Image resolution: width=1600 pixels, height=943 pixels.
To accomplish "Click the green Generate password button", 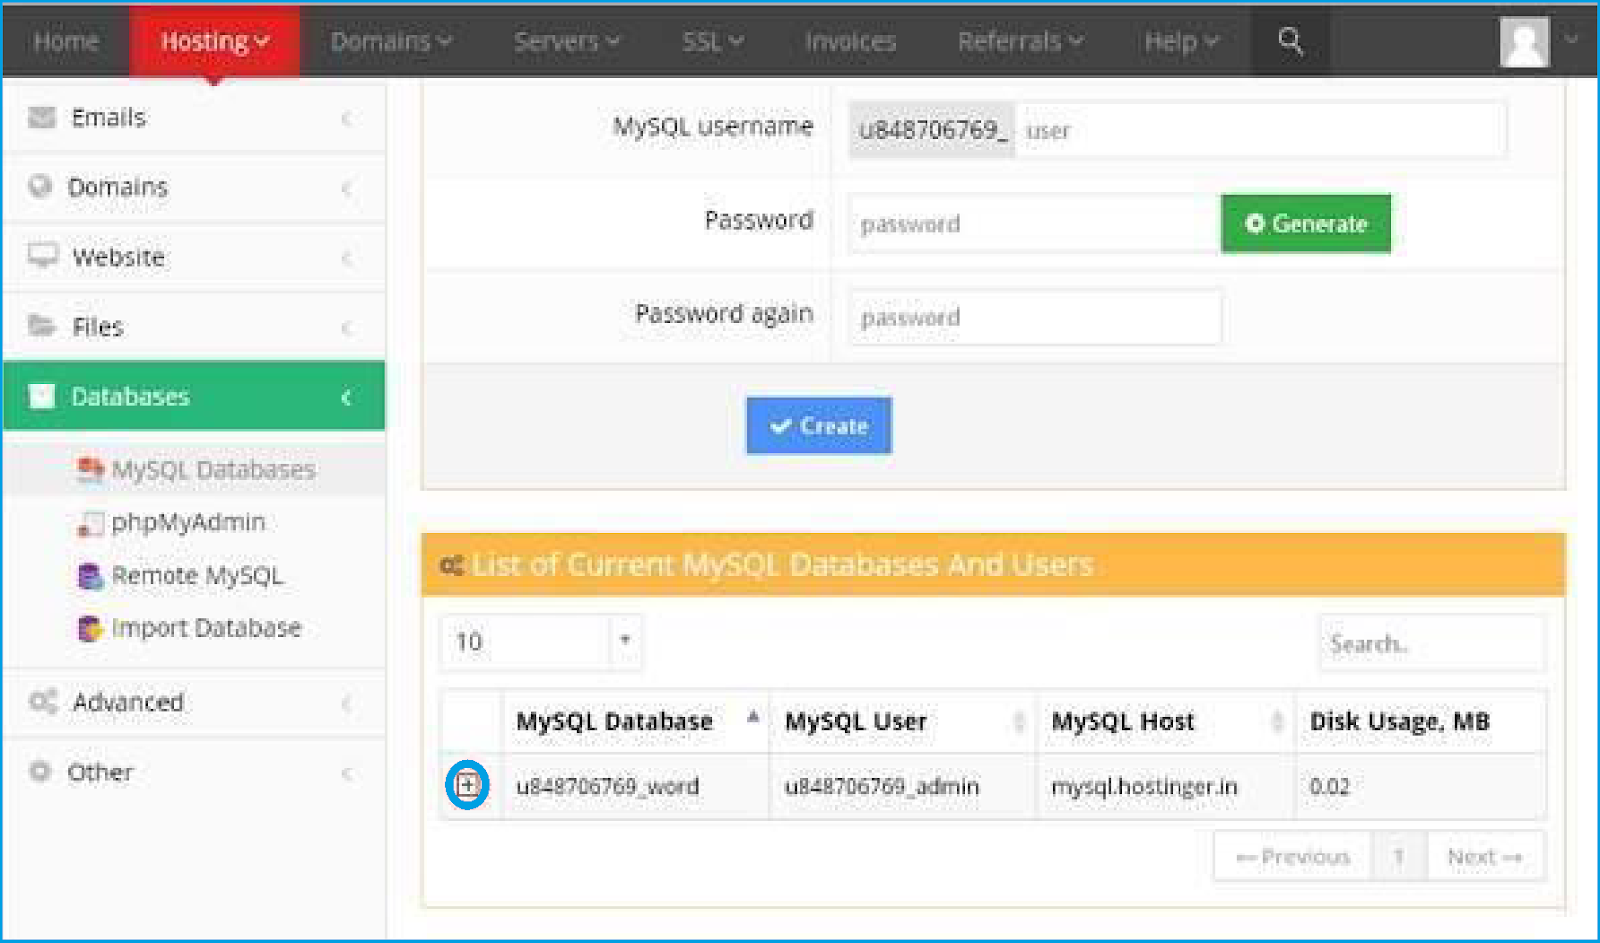I will (1305, 224).
